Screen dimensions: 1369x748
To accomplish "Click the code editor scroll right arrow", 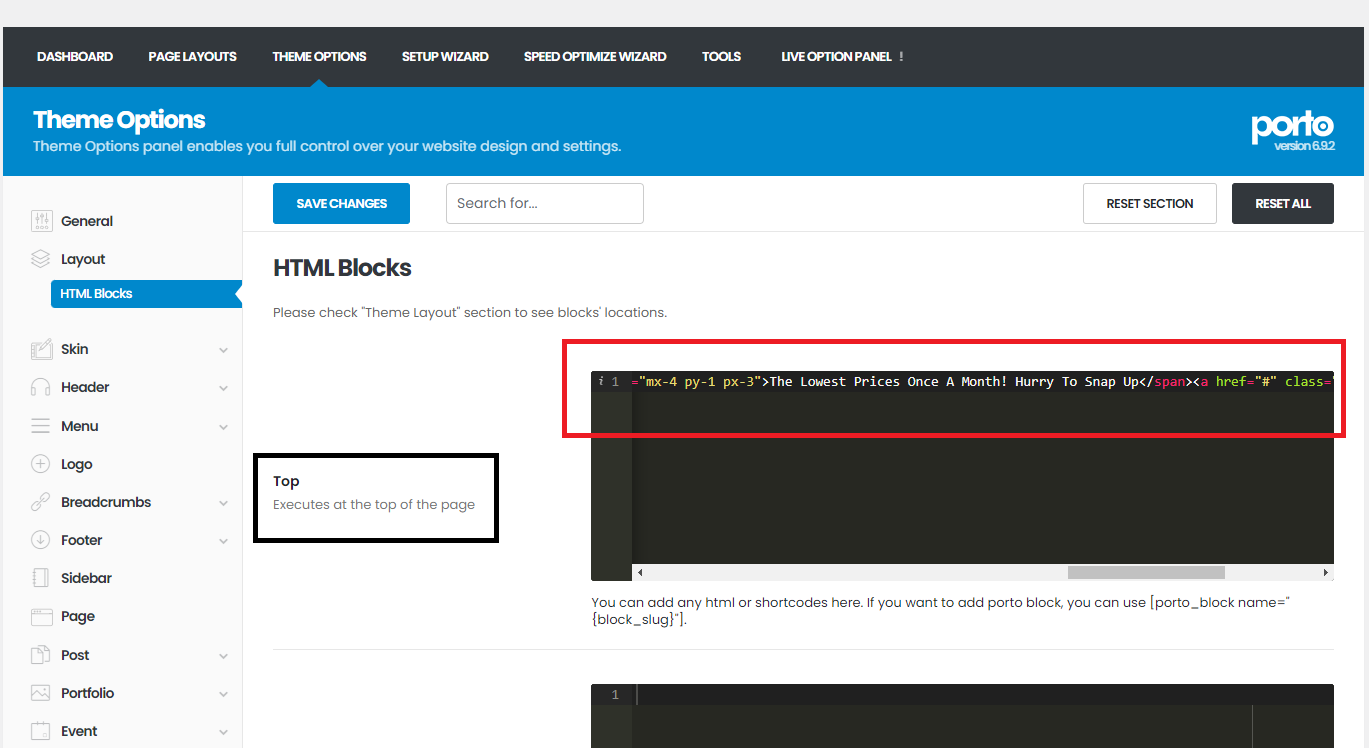I will [1326, 573].
